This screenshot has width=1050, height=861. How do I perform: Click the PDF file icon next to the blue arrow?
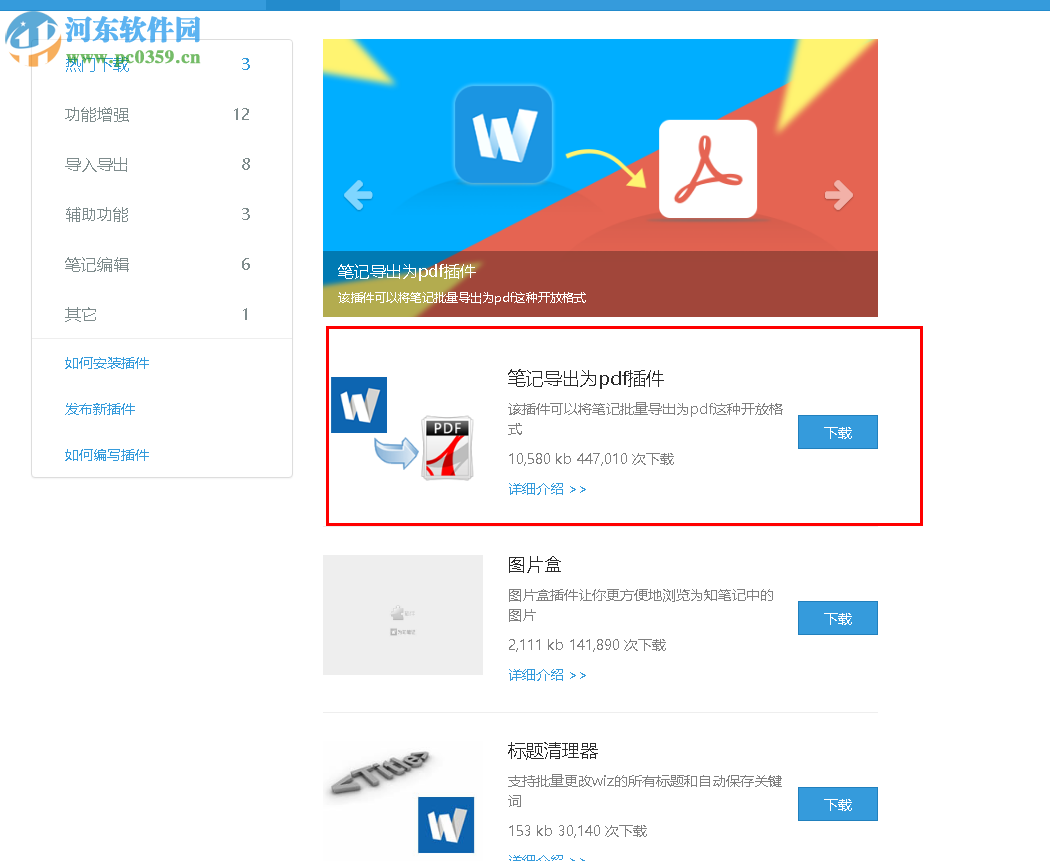click(x=445, y=446)
